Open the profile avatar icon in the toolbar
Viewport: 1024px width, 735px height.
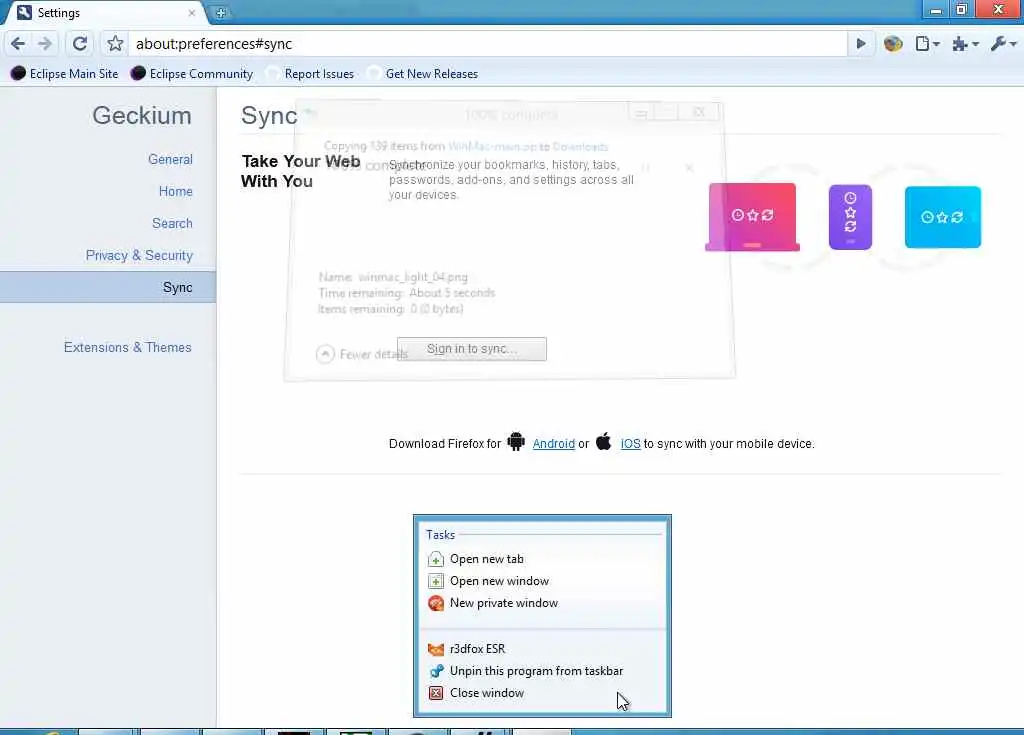point(893,44)
